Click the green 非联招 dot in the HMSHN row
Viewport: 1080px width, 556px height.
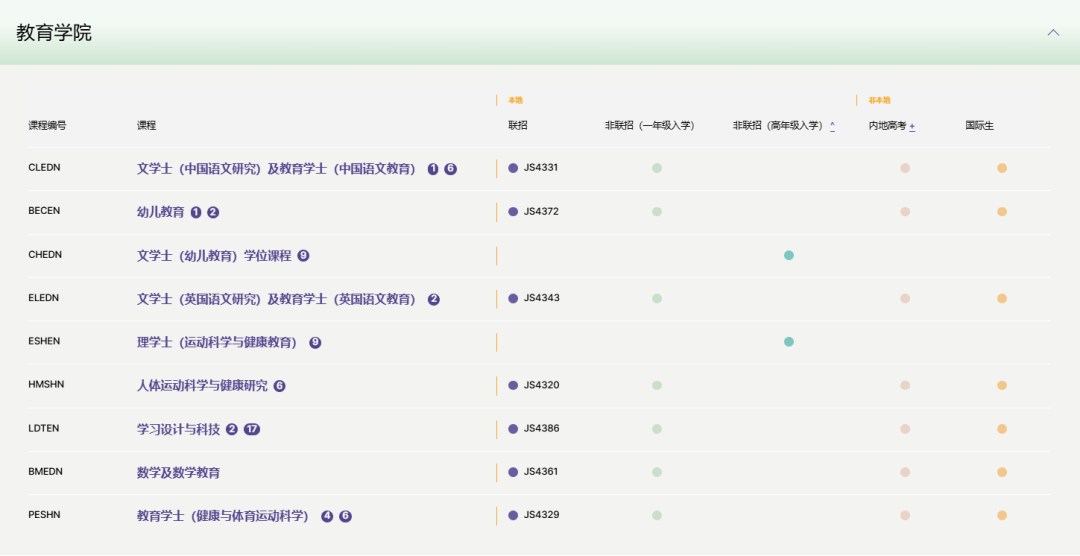click(x=657, y=385)
